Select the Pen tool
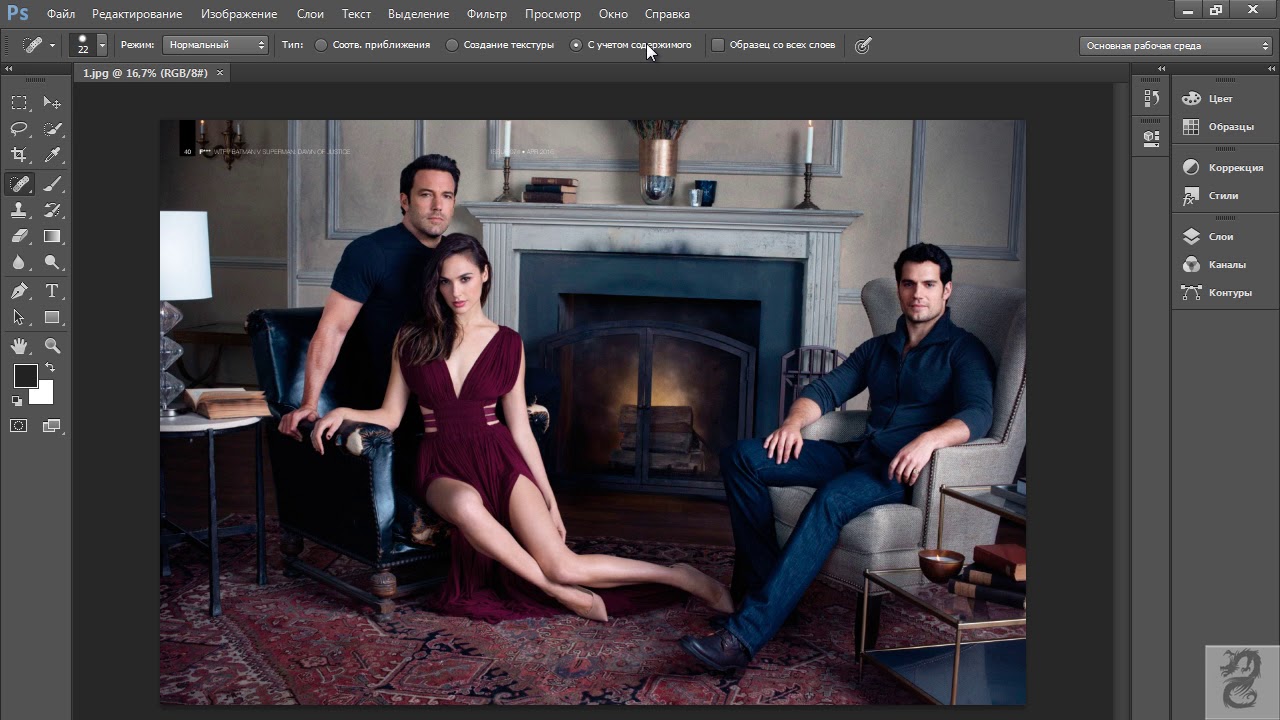This screenshot has width=1280, height=720. pos(19,291)
